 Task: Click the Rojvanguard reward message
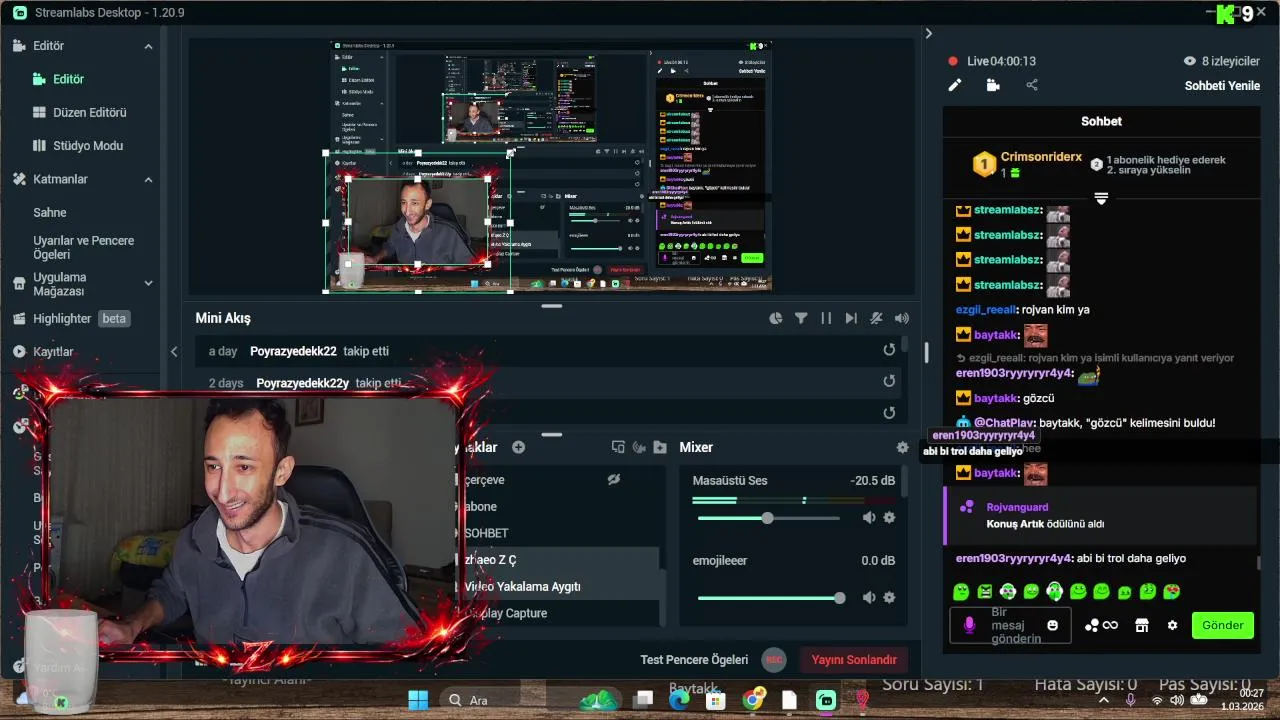[x=1100, y=515]
